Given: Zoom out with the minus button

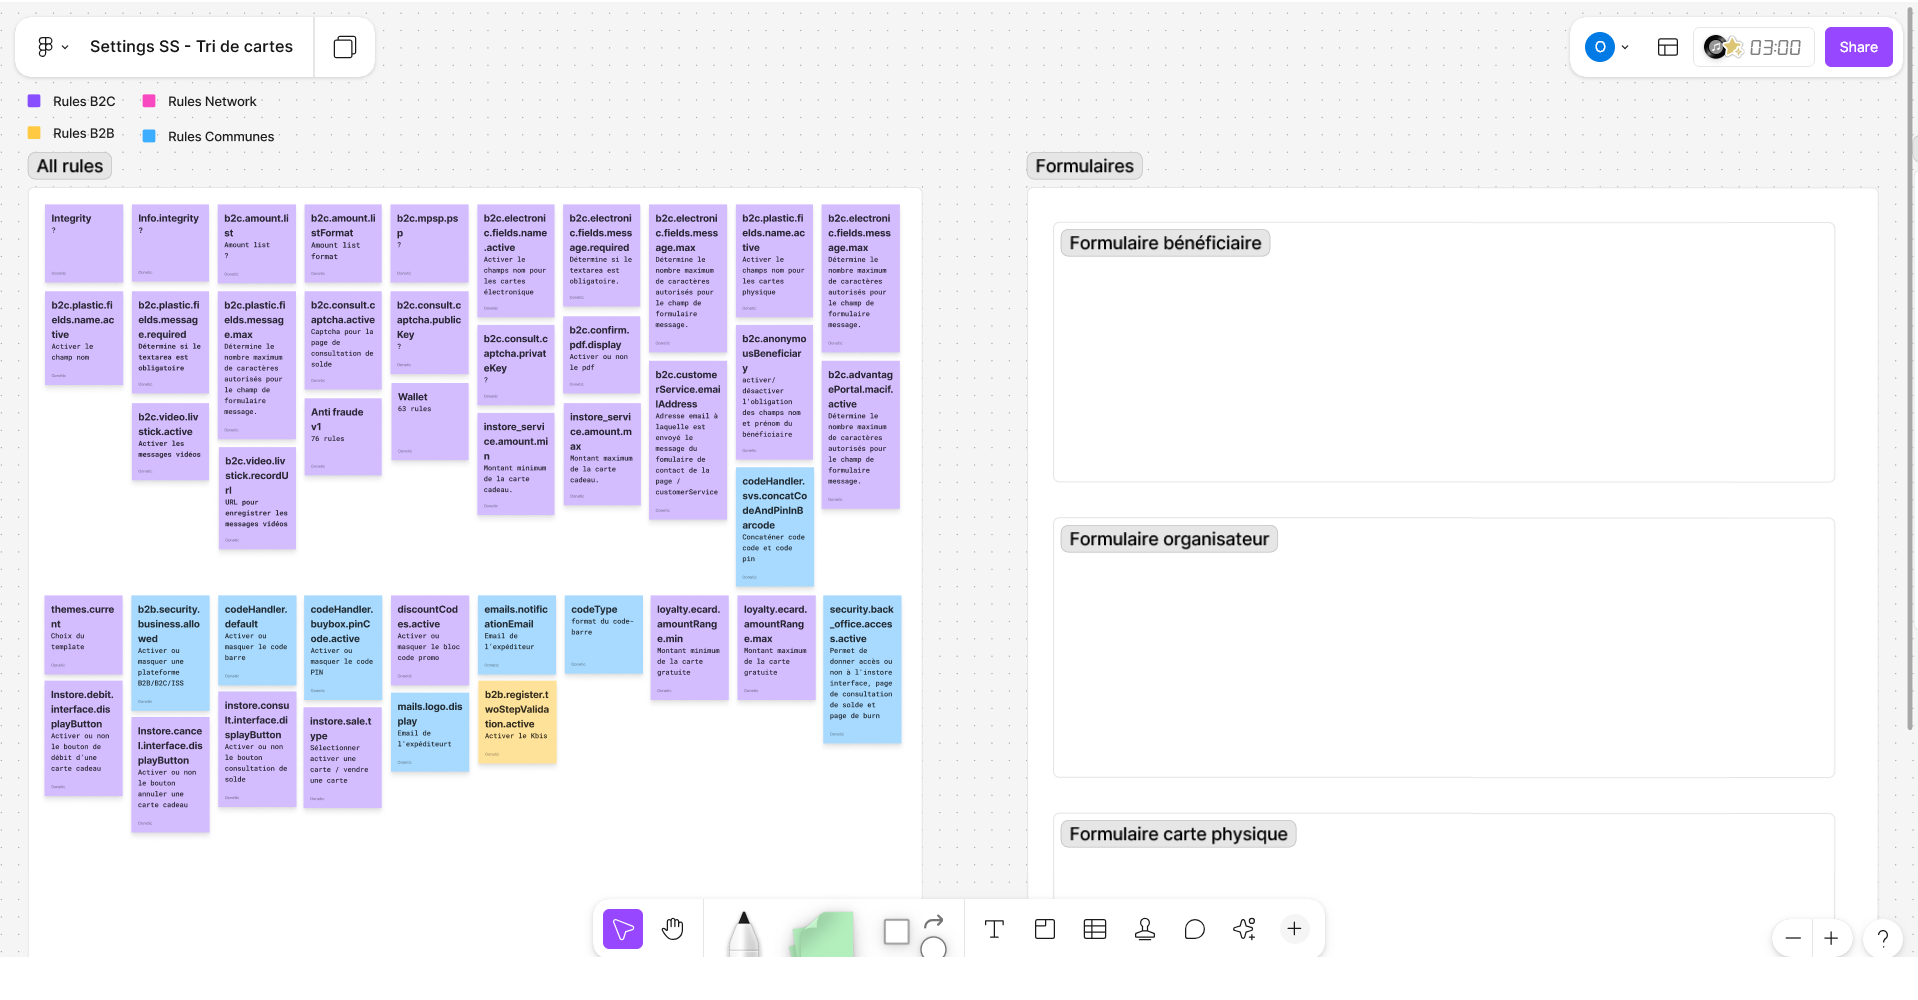Looking at the screenshot, I should click(x=1793, y=938).
